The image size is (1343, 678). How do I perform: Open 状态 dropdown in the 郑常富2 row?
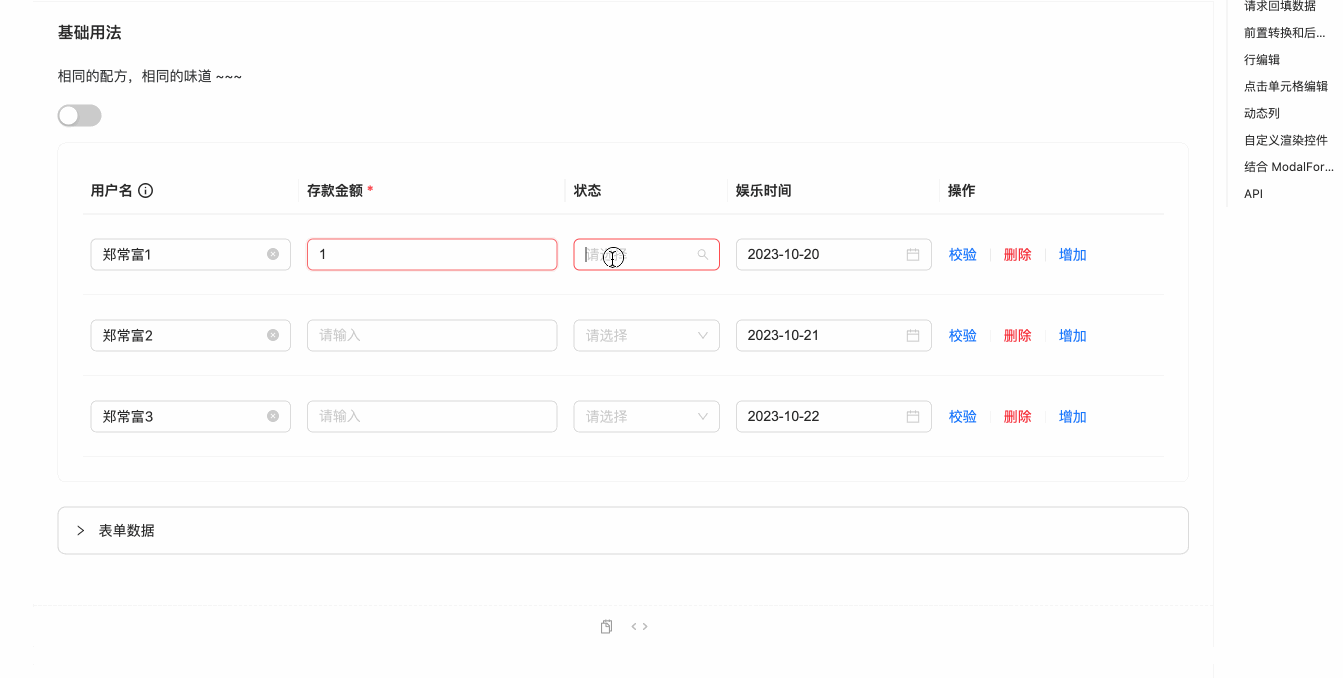click(646, 335)
